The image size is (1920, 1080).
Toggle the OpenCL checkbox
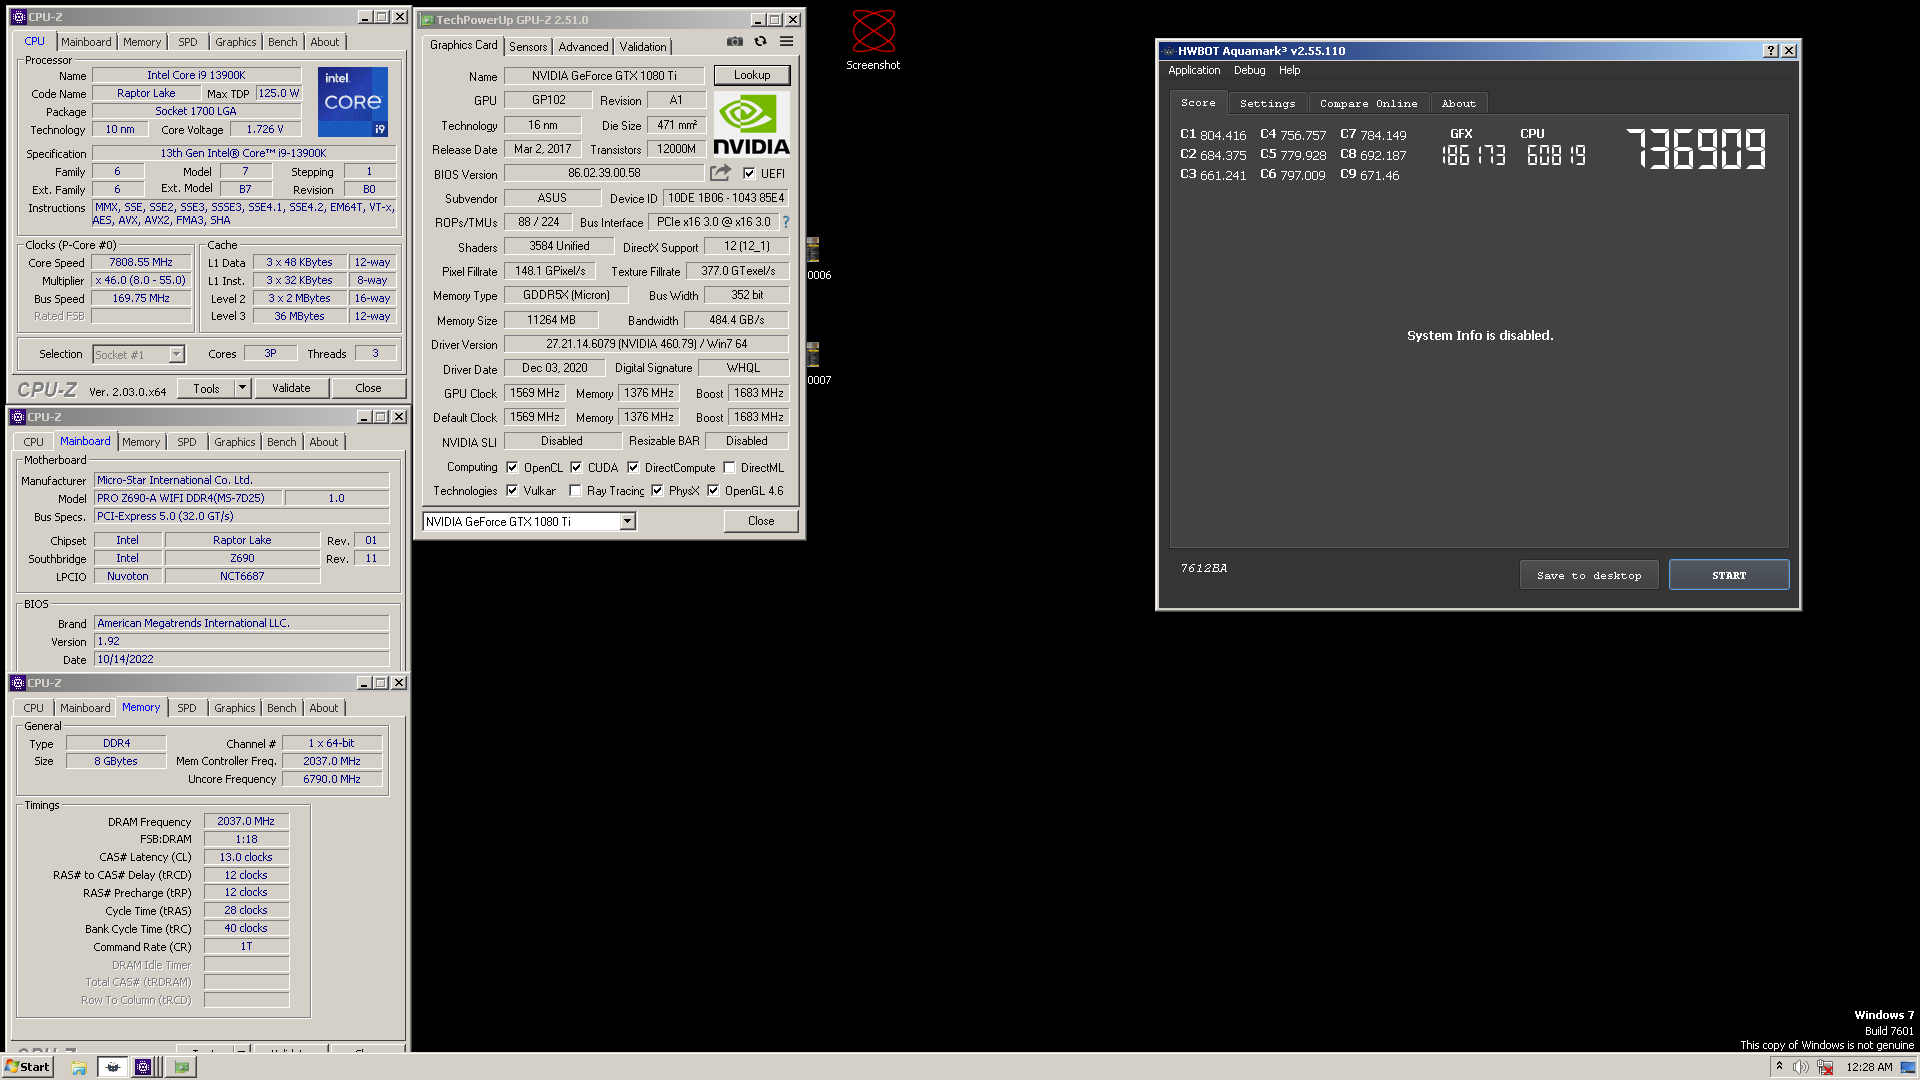(512, 467)
